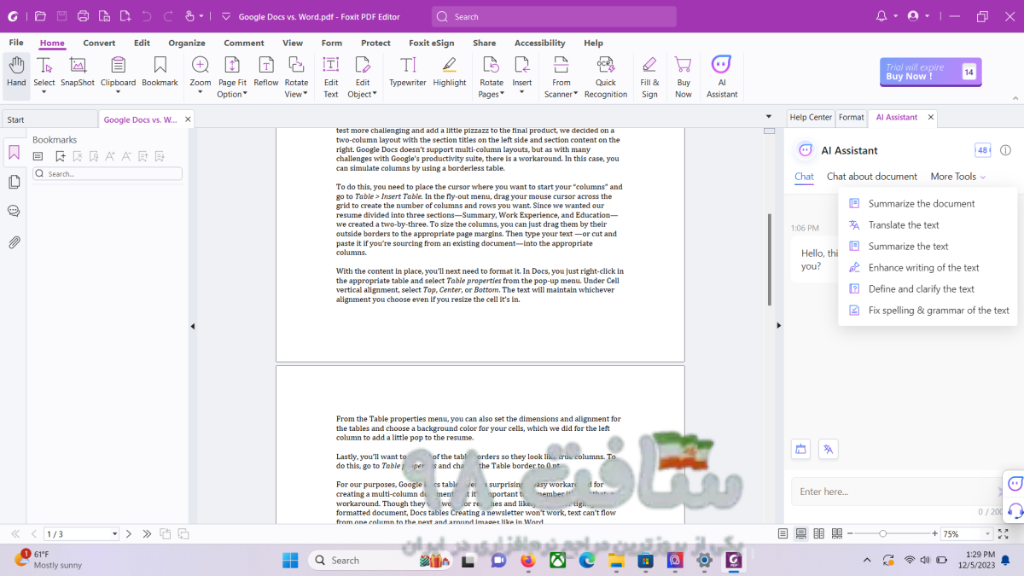
Task: Open the Comments side panel
Action: [x=14, y=211]
